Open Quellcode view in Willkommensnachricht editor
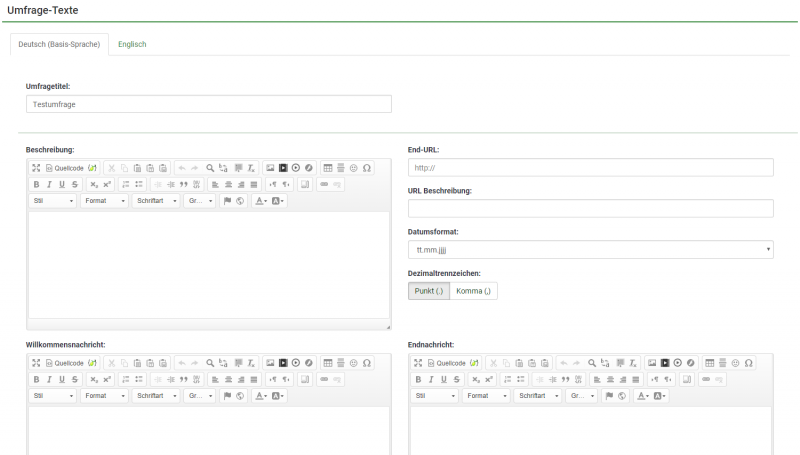The image size is (800, 455). (x=64, y=363)
